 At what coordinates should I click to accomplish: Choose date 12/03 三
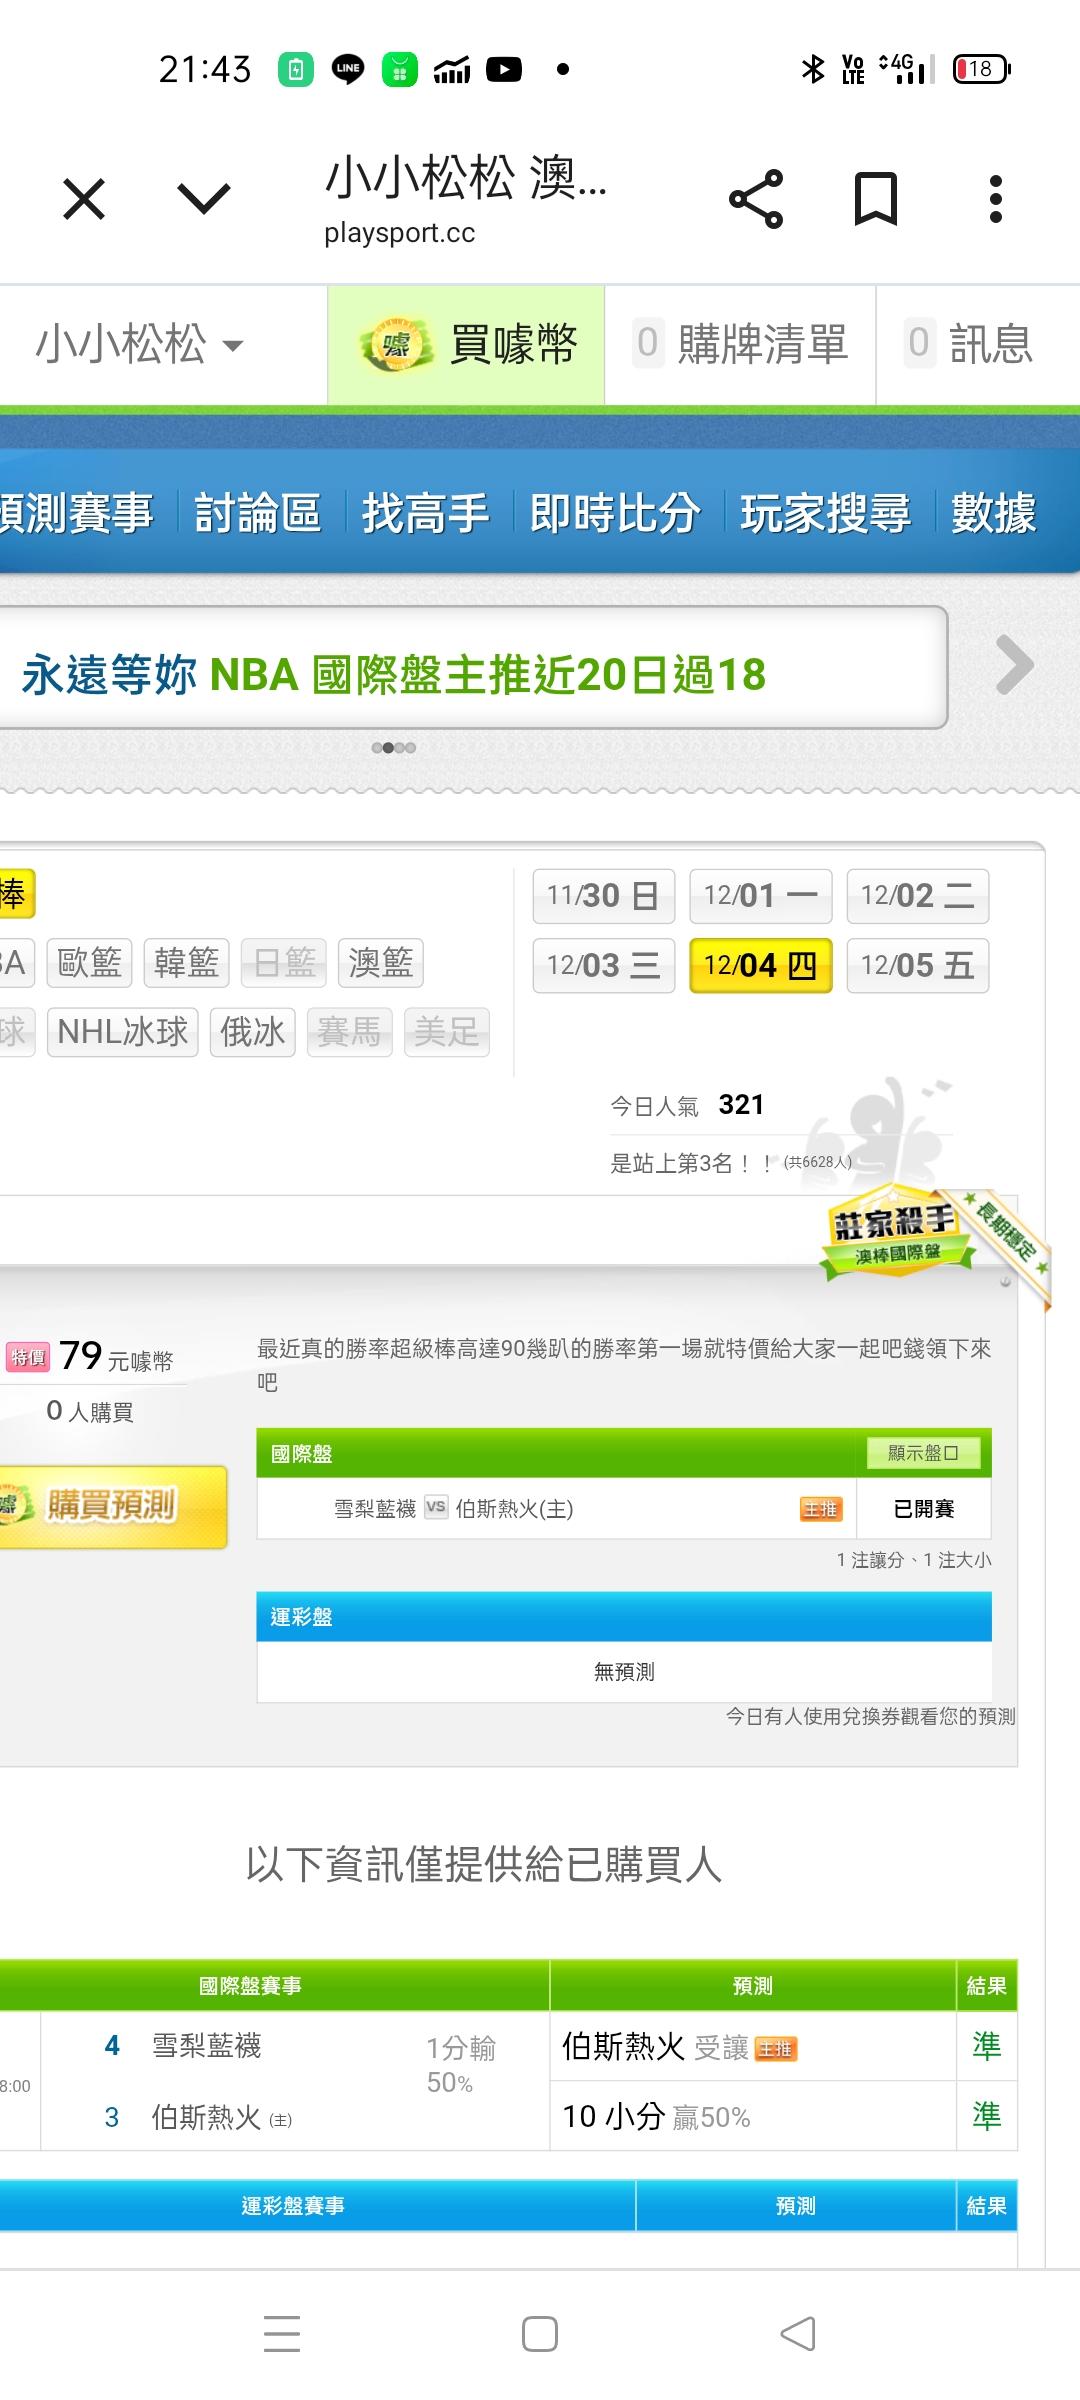point(604,965)
